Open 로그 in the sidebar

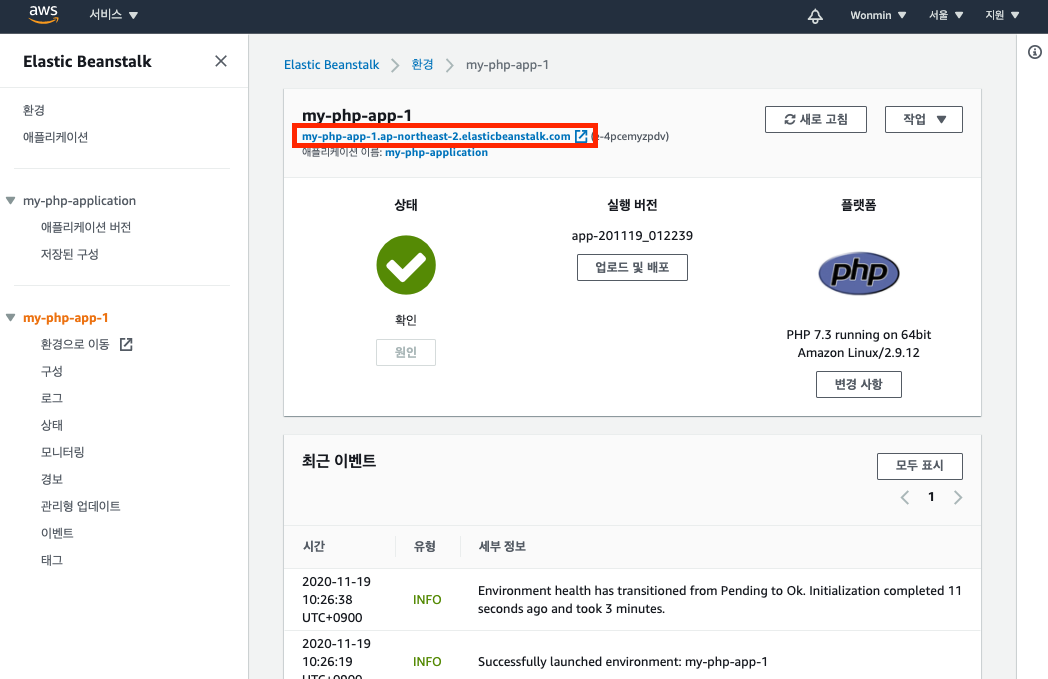tap(51, 398)
